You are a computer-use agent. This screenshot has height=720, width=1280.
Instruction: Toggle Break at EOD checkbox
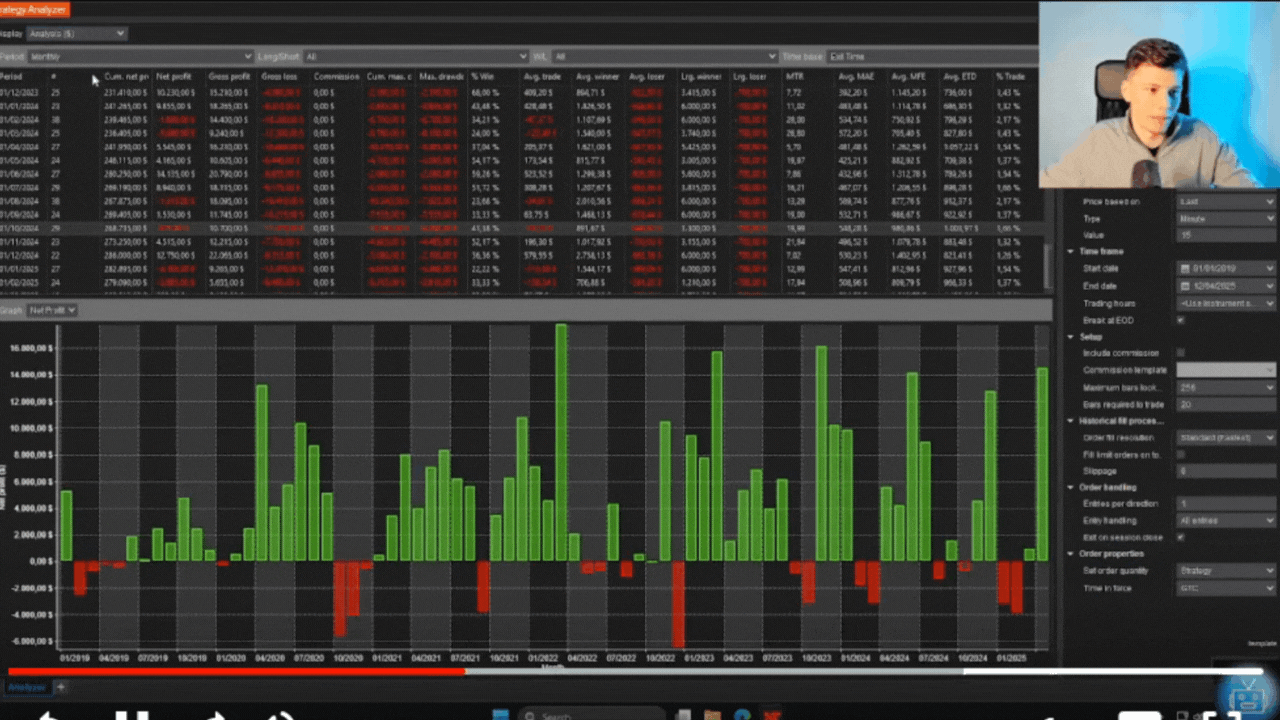click(1181, 320)
